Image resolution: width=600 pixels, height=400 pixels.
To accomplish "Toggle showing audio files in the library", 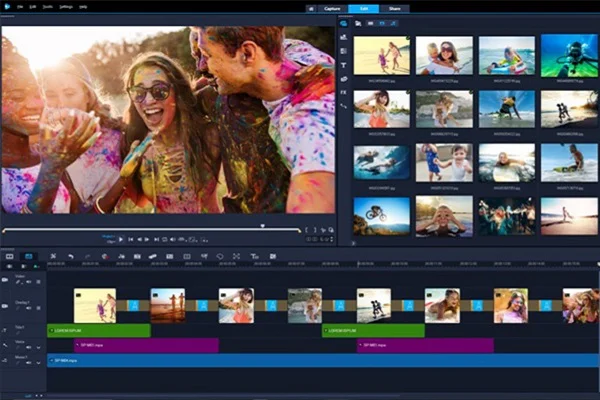I will coord(393,23).
